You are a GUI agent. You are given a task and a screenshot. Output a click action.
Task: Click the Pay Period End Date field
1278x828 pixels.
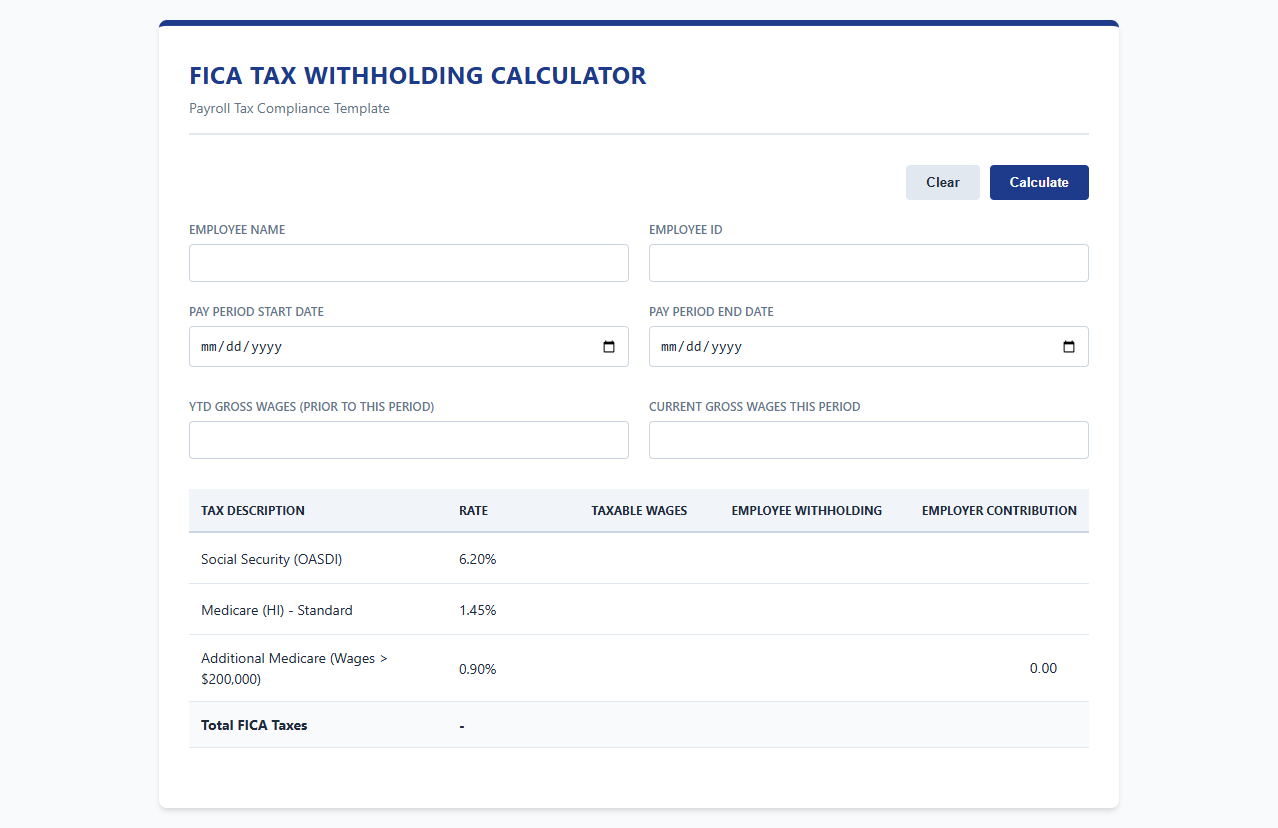tap(869, 346)
